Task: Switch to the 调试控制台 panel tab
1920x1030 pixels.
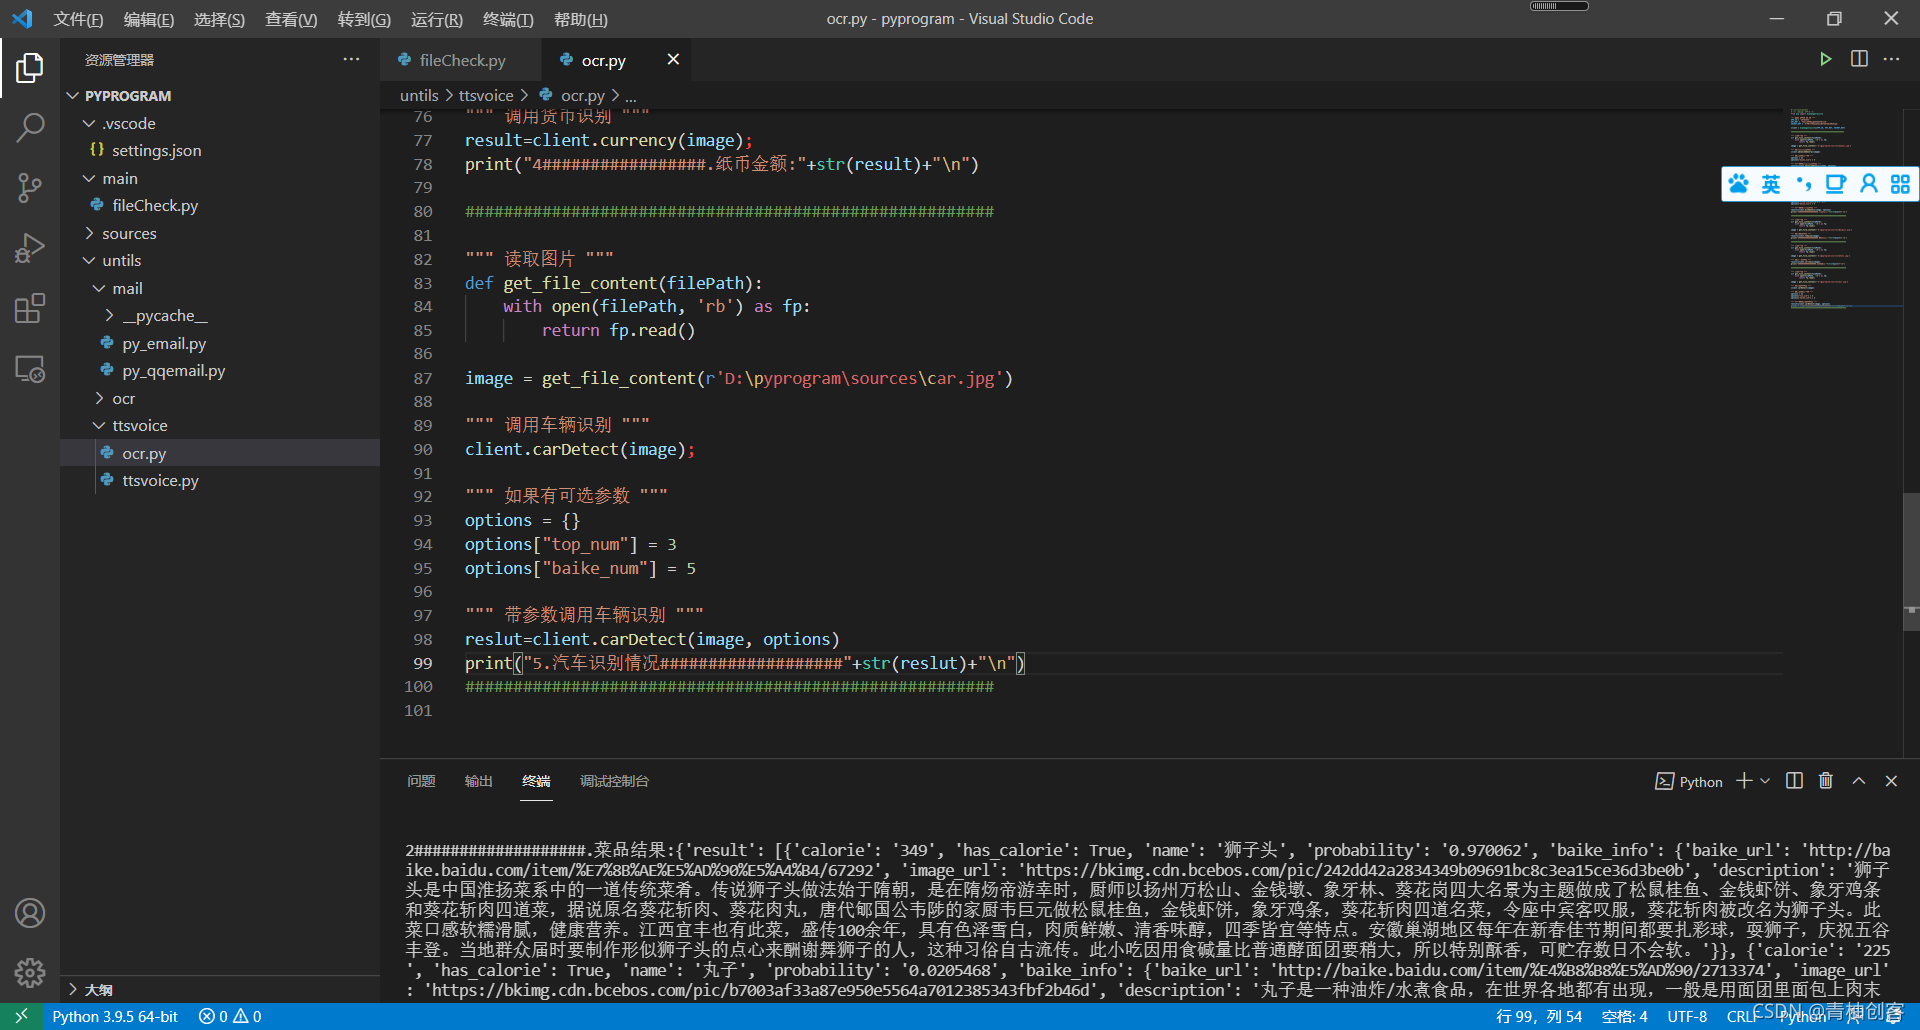Action: (614, 781)
